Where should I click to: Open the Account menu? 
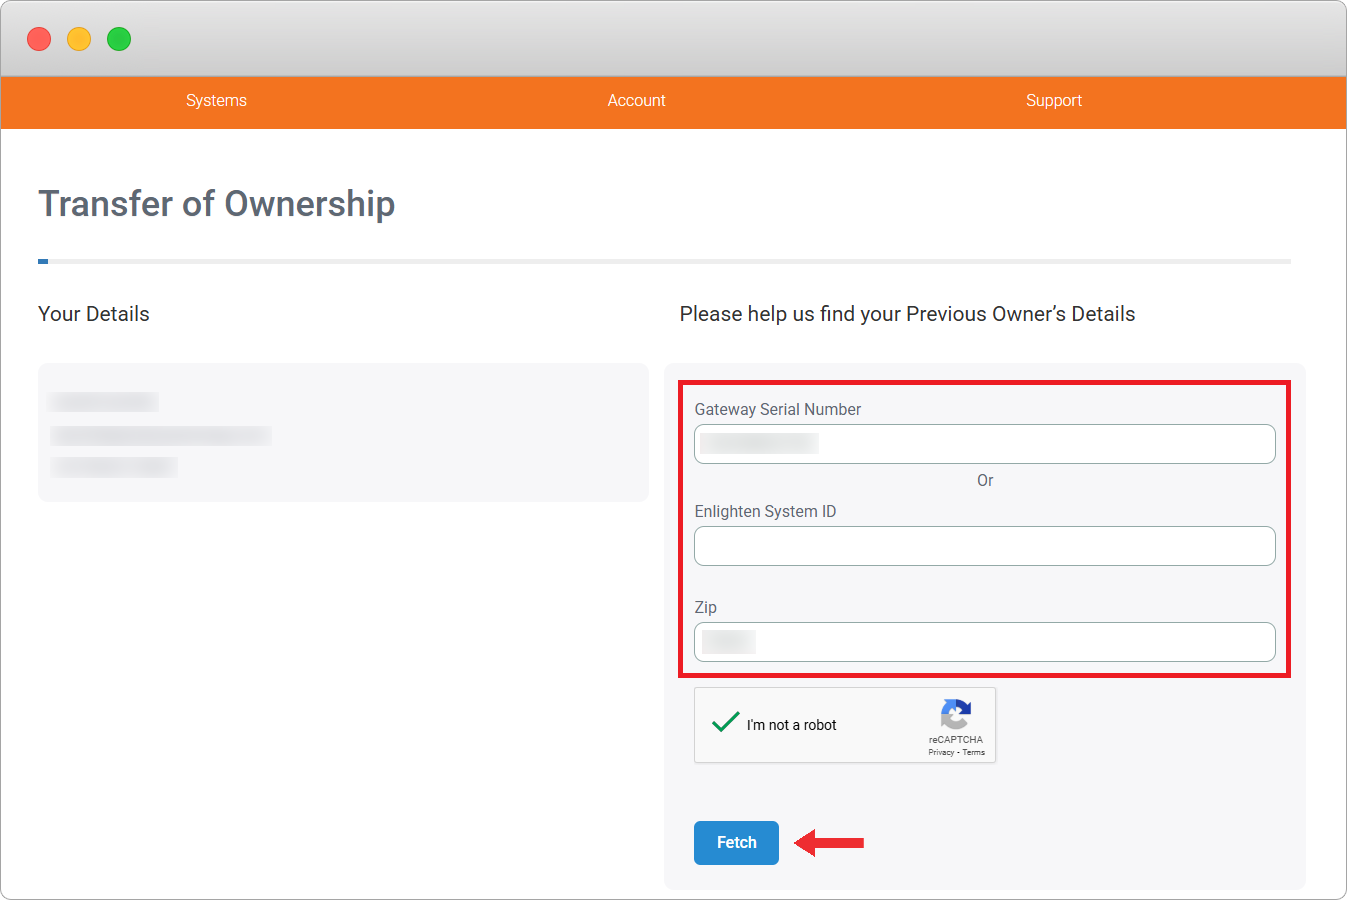point(636,101)
